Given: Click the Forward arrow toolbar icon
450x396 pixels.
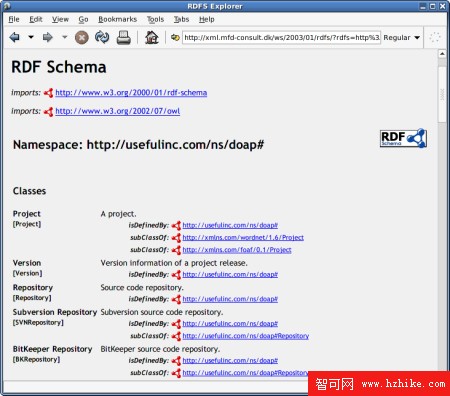Looking at the screenshot, I should tap(48, 37).
